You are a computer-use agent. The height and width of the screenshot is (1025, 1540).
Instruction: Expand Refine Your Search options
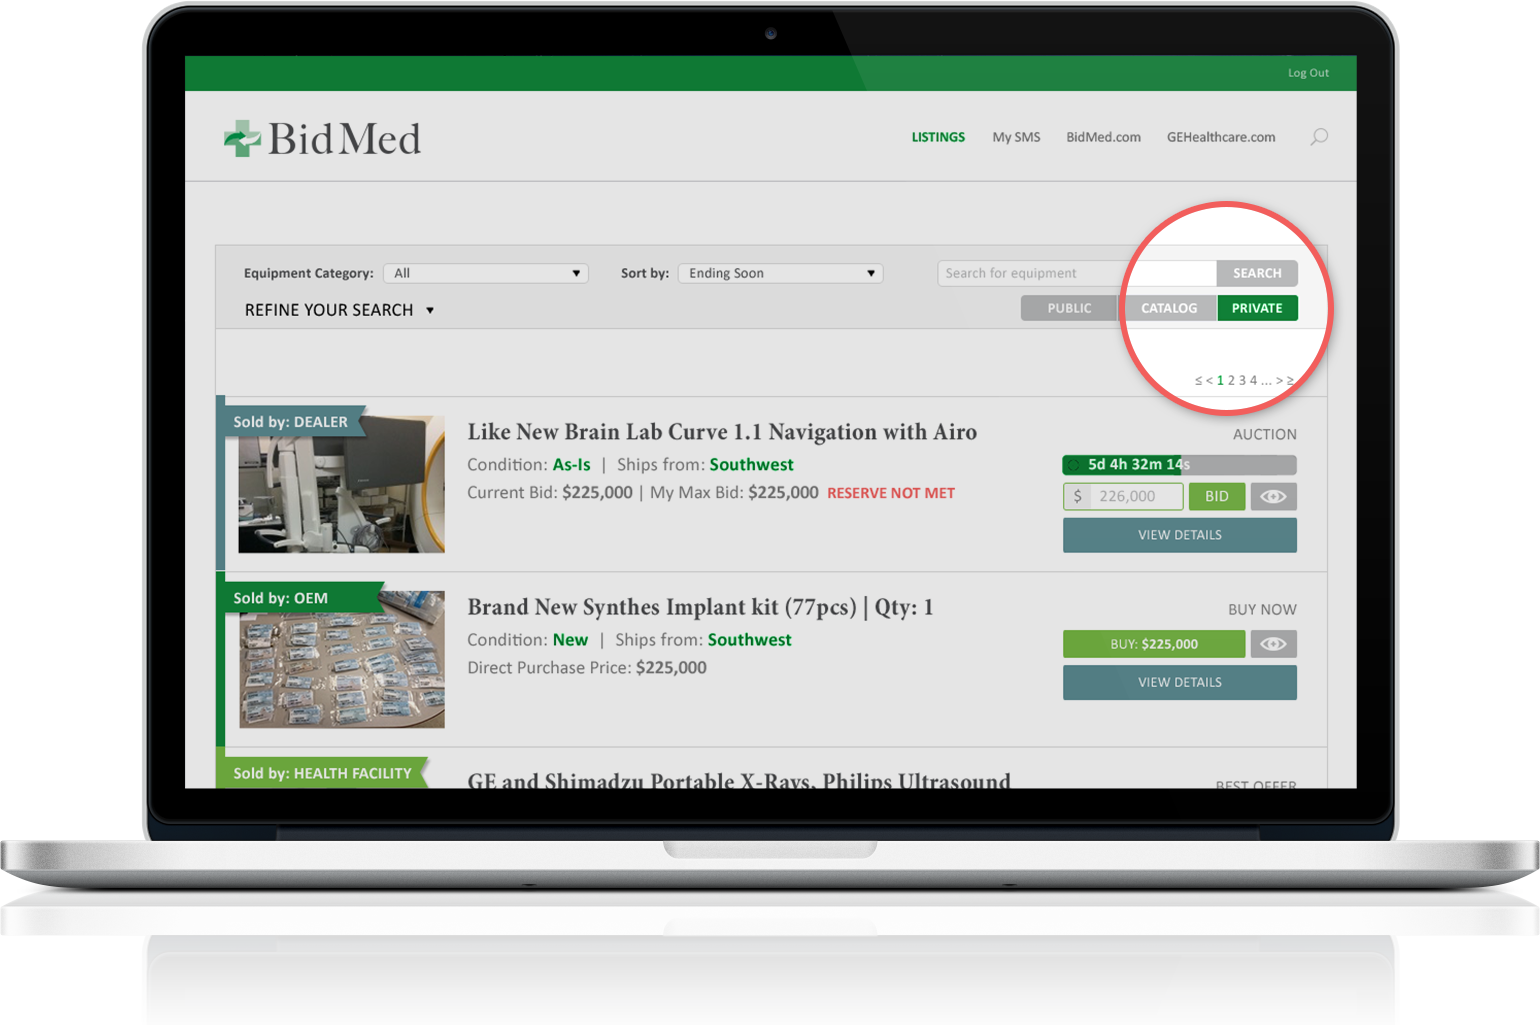coord(339,310)
